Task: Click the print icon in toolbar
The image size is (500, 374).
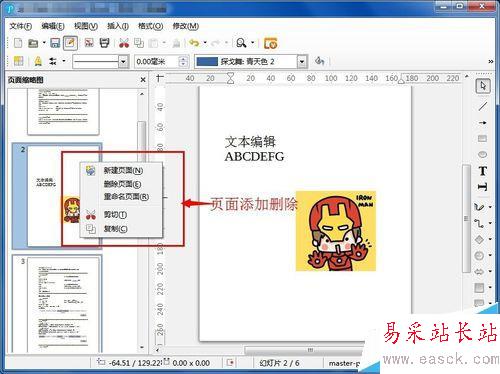Action: click(105, 43)
